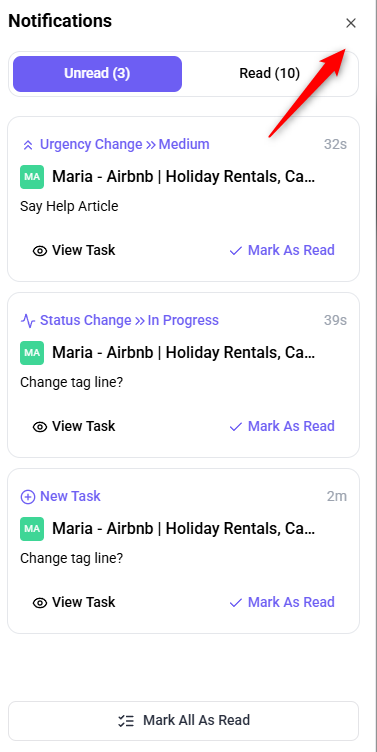
Task: Switch to the Unread (3) tab
Action: [97, 74]
